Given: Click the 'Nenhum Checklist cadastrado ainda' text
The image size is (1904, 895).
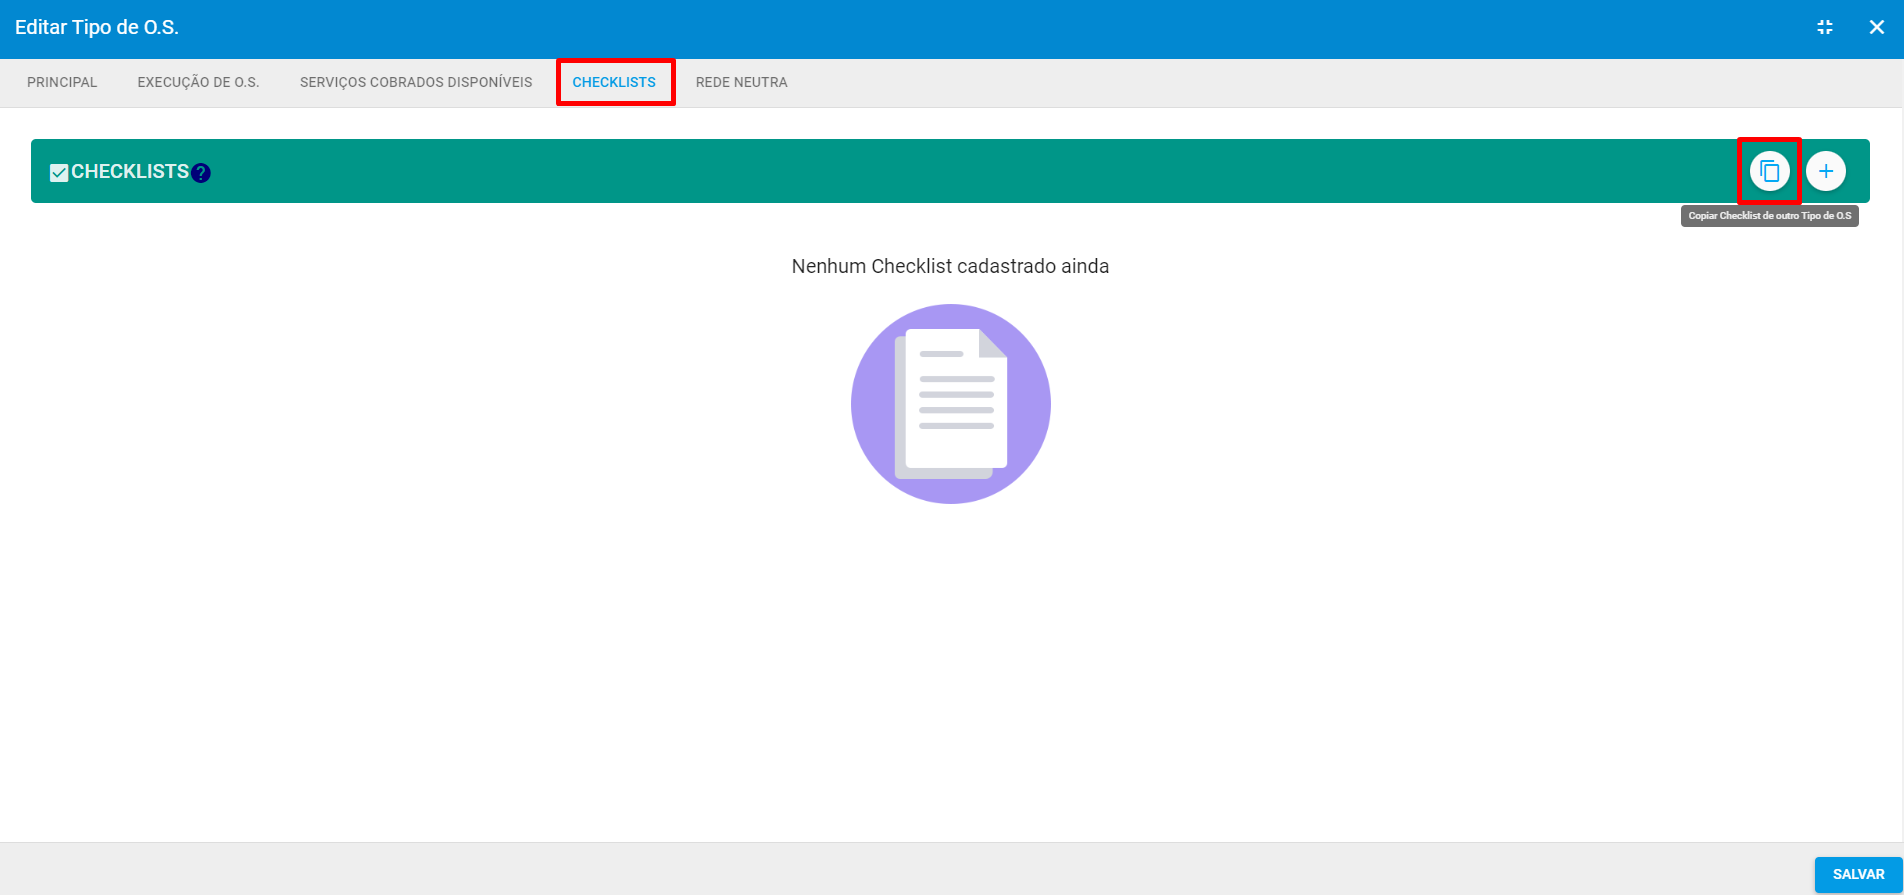Looking at the screenshot, I should [950, 266].
